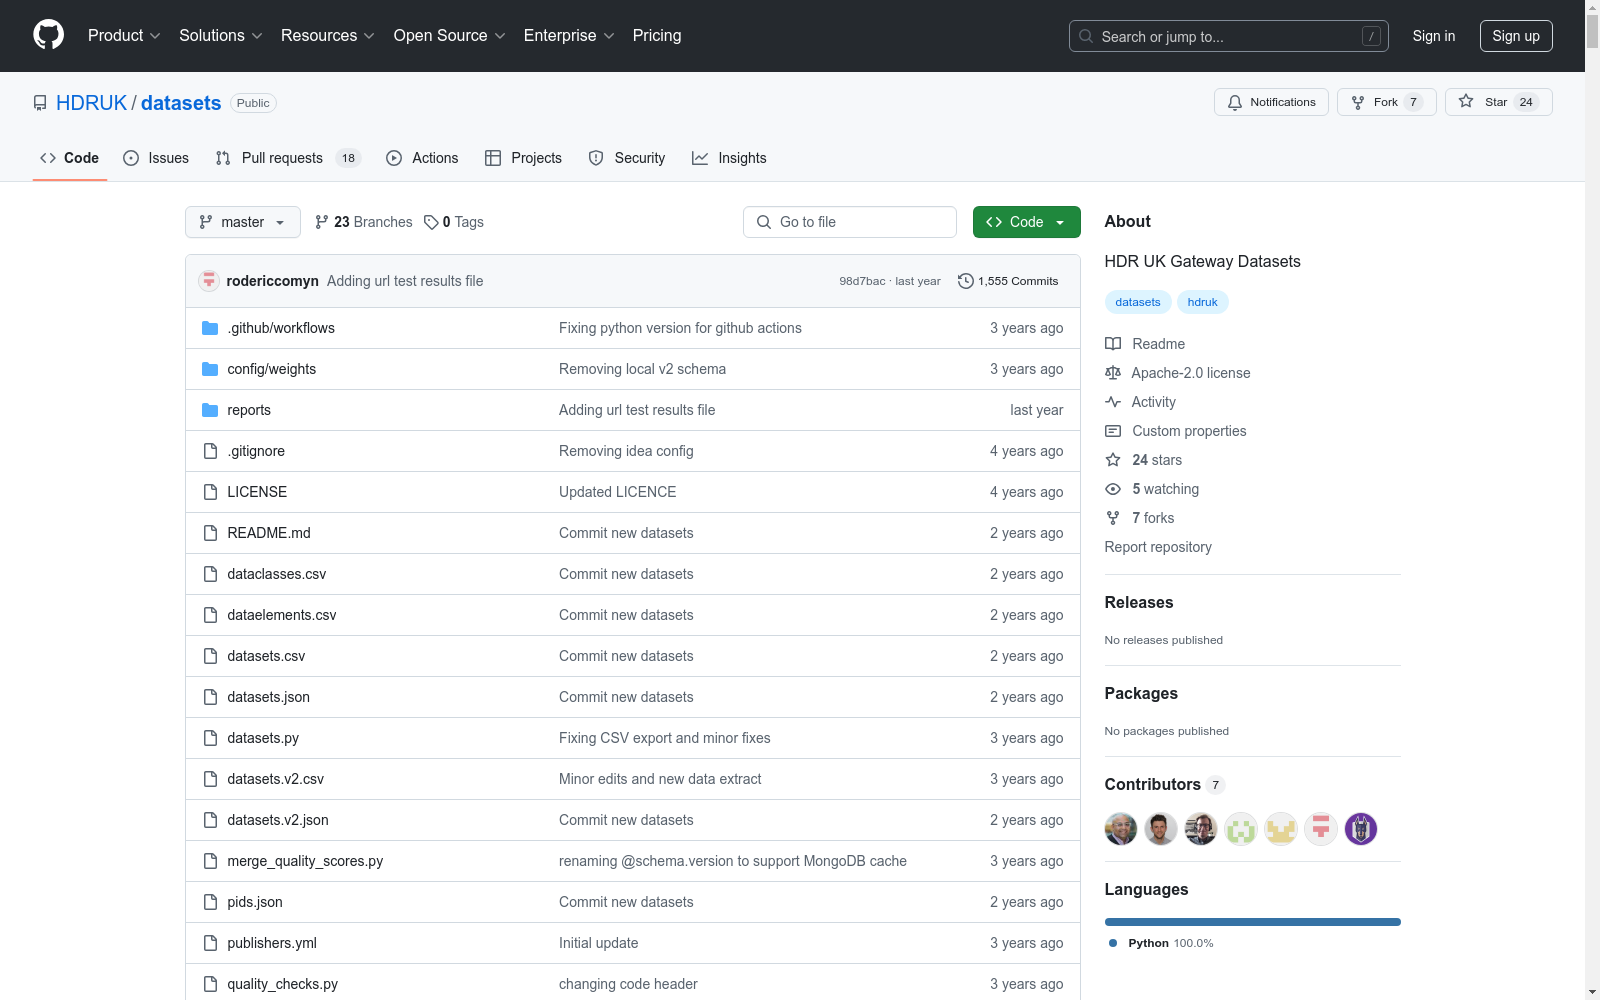Open the master branch selector
This screenshot has width=1600, height=1000.
tap(243, 222)
